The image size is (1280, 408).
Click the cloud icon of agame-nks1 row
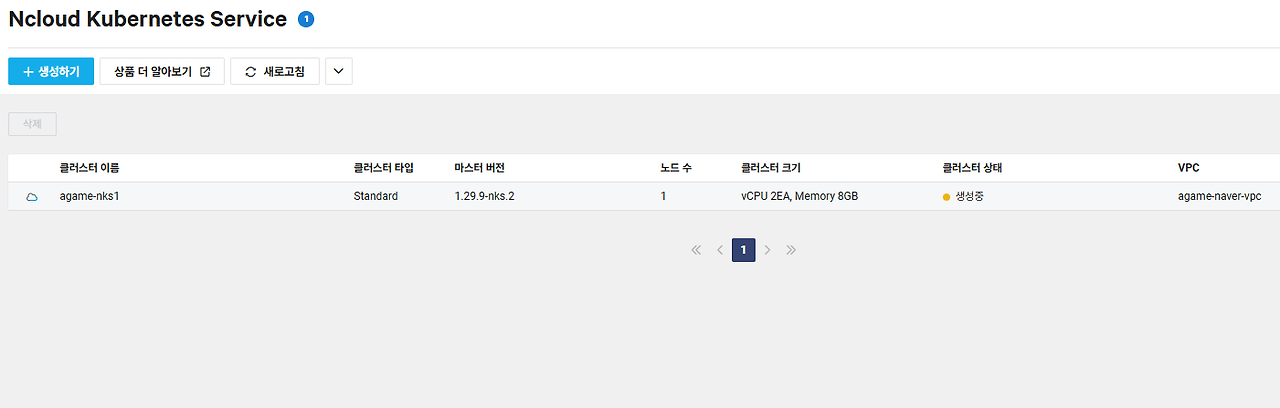pos(32,197)
